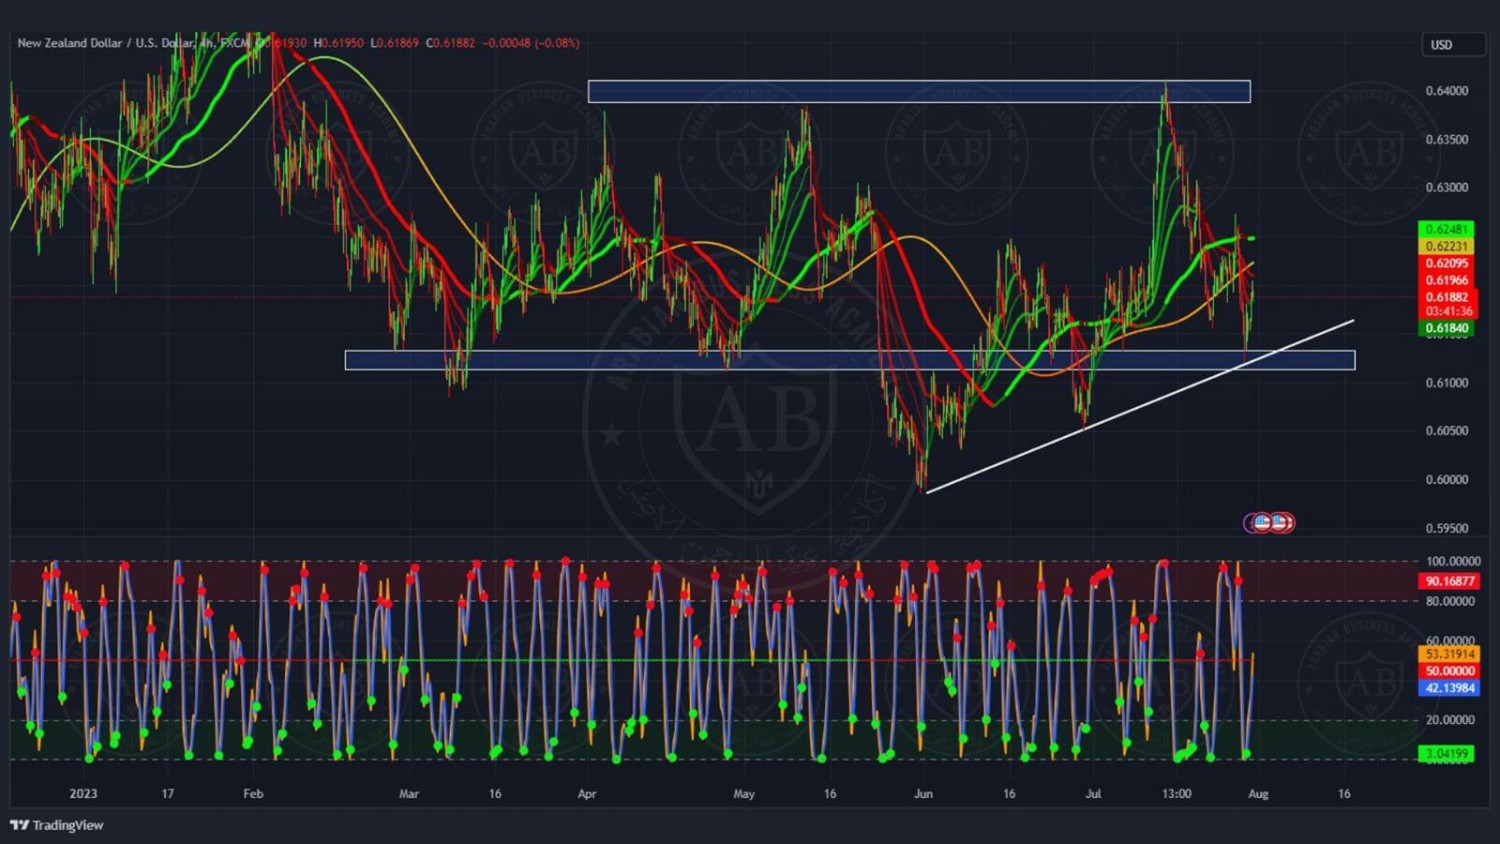1500x844 pixels.
Task: Click the orange 53.31914 oscillator value label
Action: 1449,654
